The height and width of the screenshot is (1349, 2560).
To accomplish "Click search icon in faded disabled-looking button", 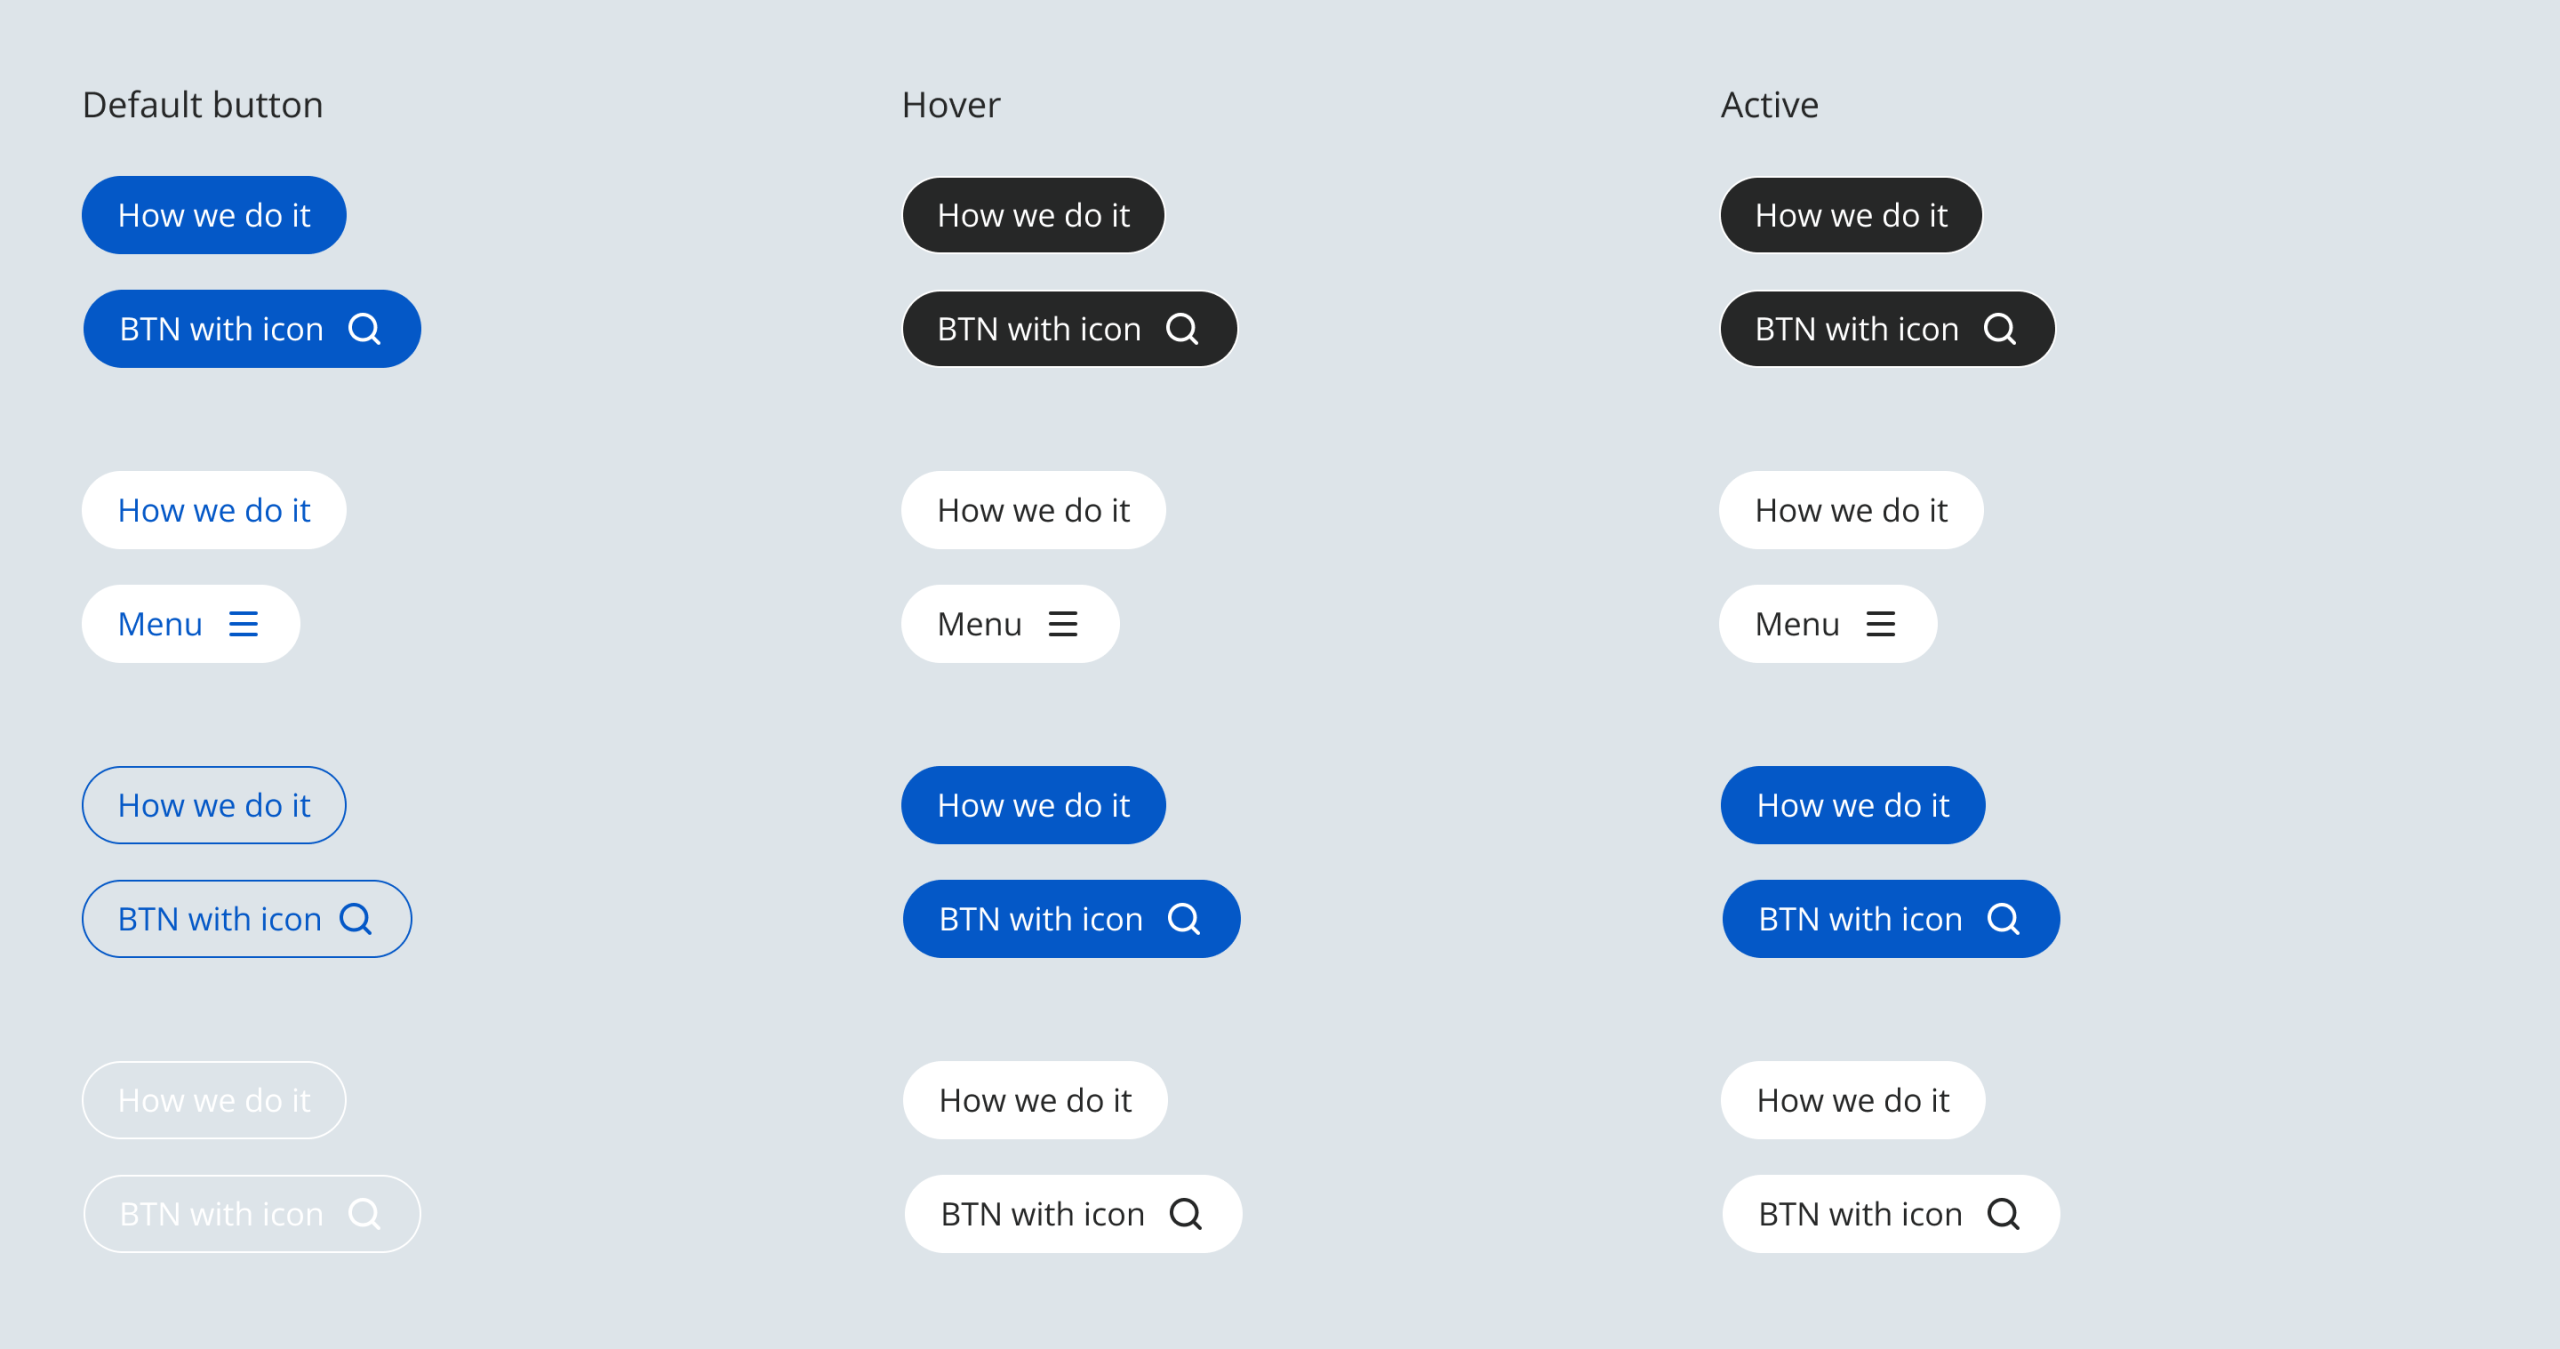I will pyautogui.click(x=364, y=1214).
